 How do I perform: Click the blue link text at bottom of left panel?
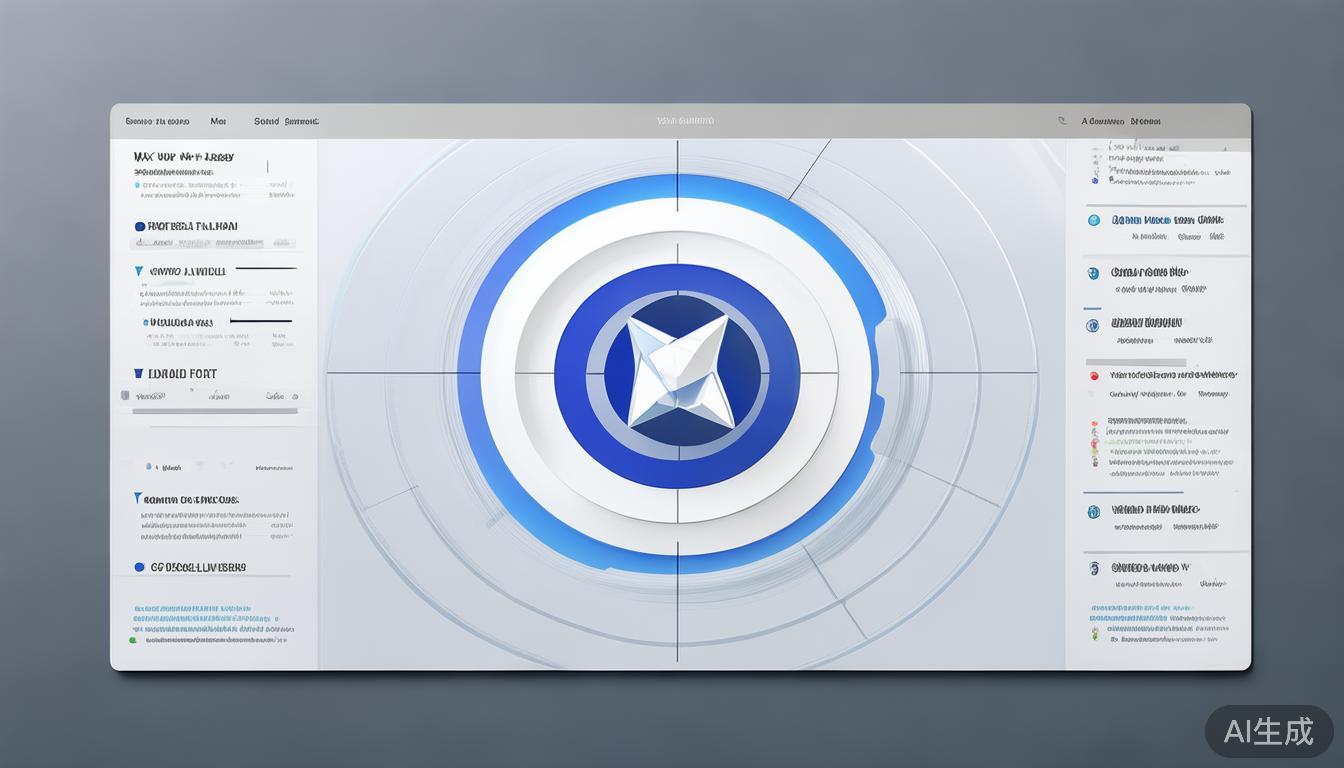click(x=192, y=608)
